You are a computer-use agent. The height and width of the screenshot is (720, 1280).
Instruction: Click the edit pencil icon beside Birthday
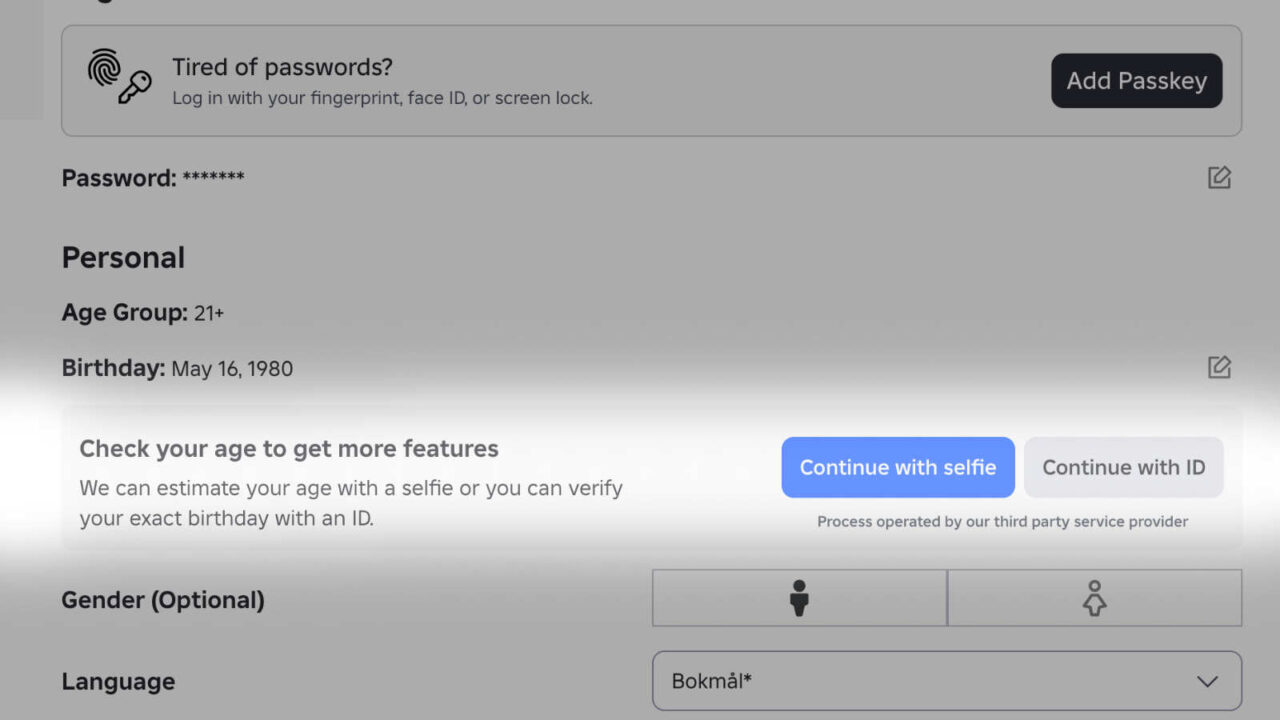(1218, 367)
